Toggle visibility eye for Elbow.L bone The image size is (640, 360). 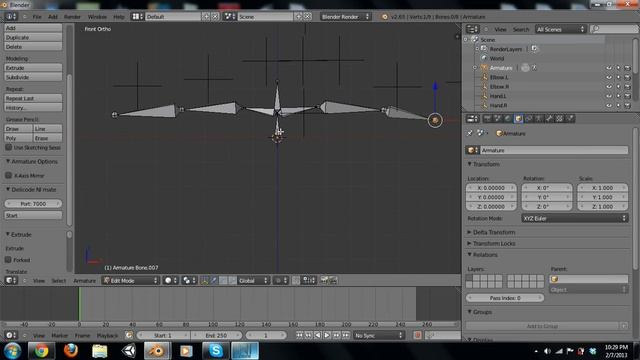tap(609, 77)
